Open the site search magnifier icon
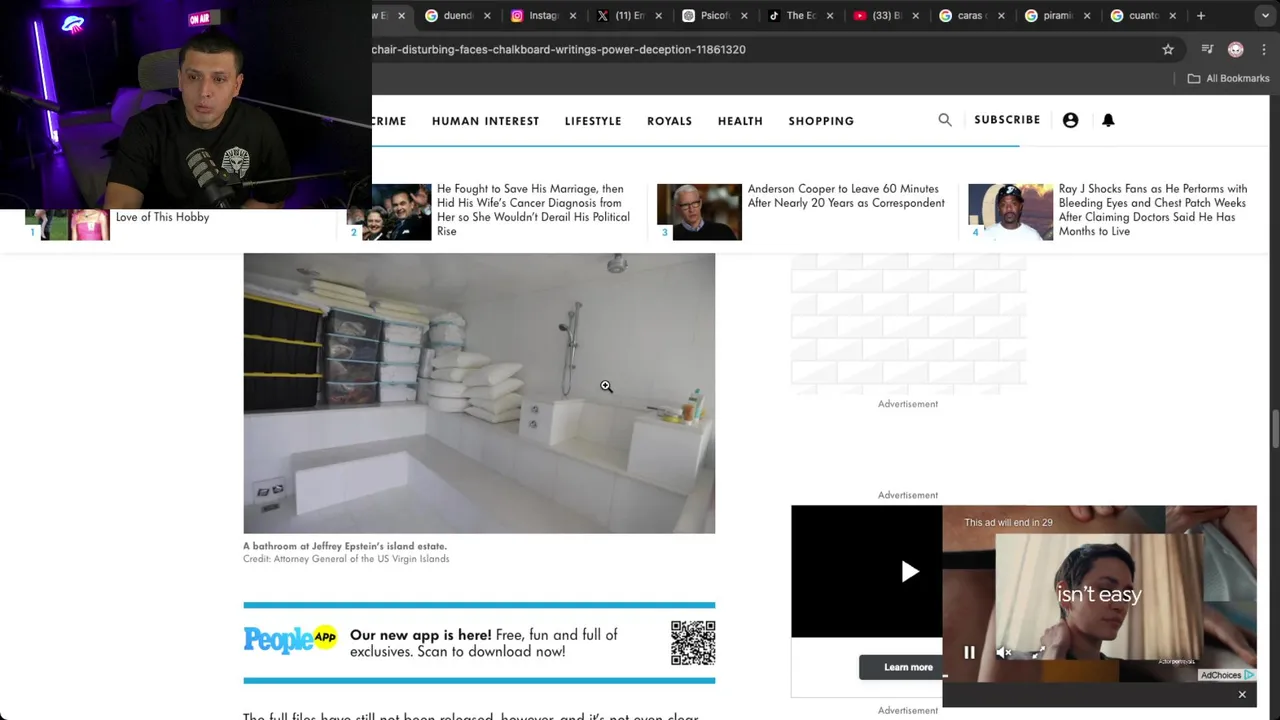The image size is (1280, 720). pos(945,120)
